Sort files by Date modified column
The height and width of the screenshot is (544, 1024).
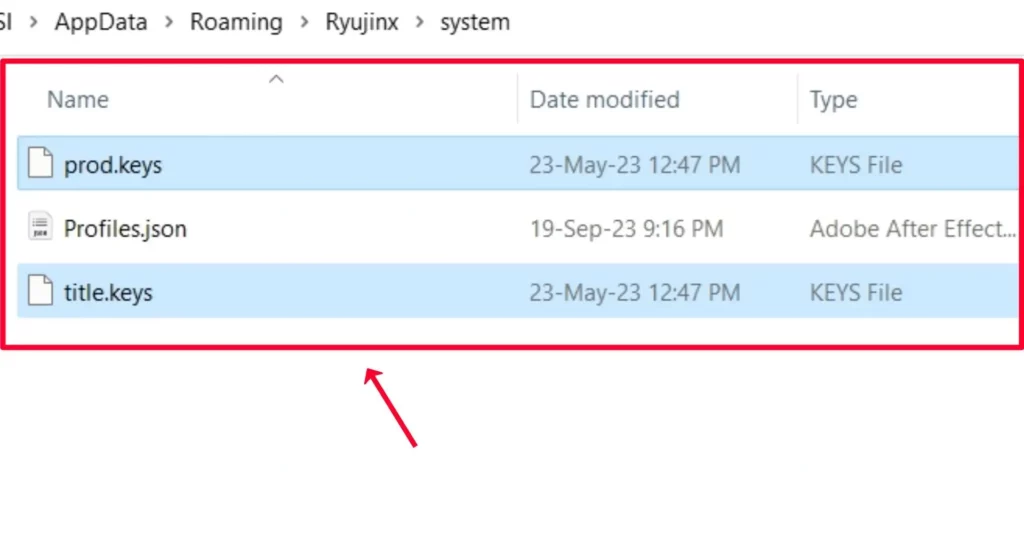coord(605,100)
